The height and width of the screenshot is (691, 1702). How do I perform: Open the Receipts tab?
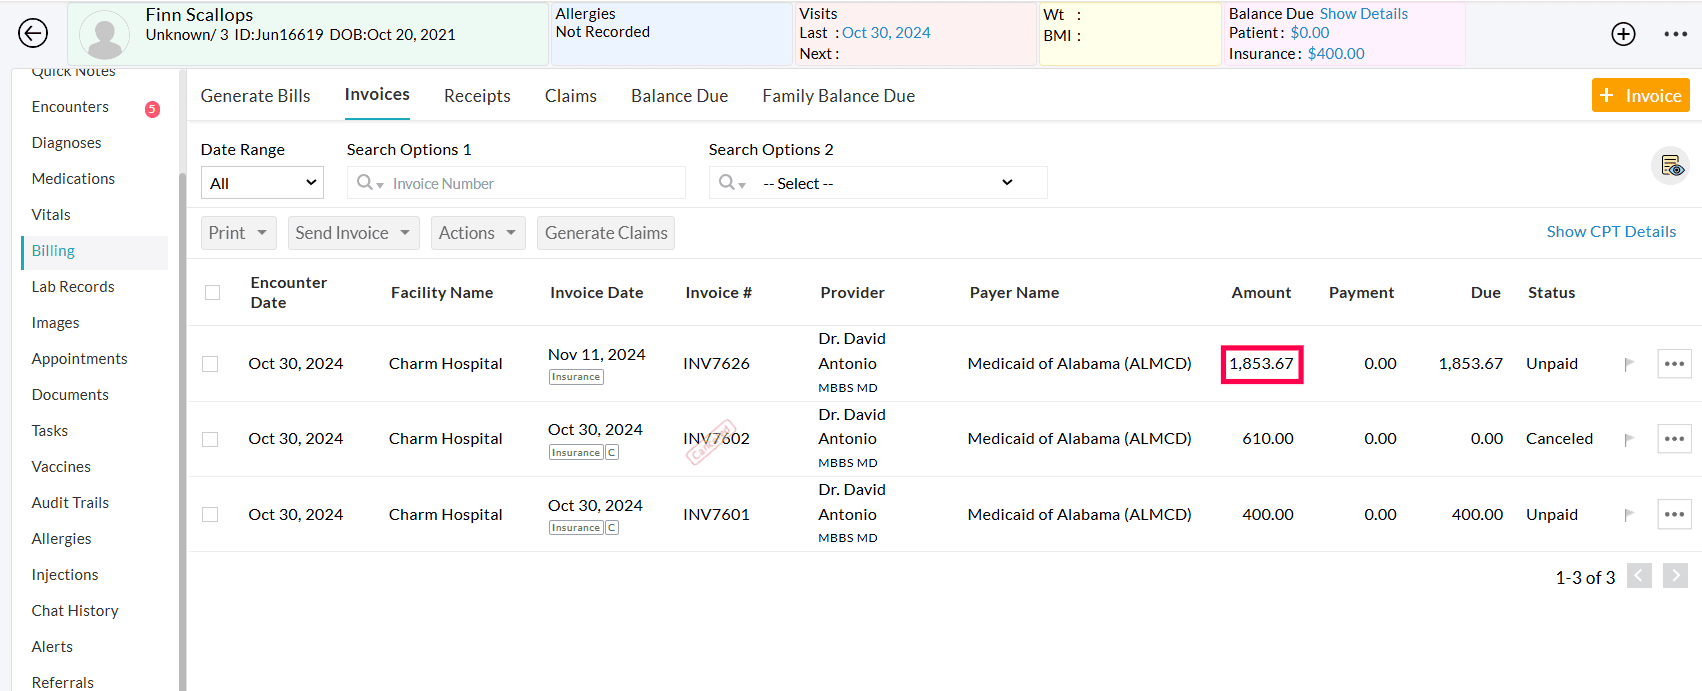477,96
